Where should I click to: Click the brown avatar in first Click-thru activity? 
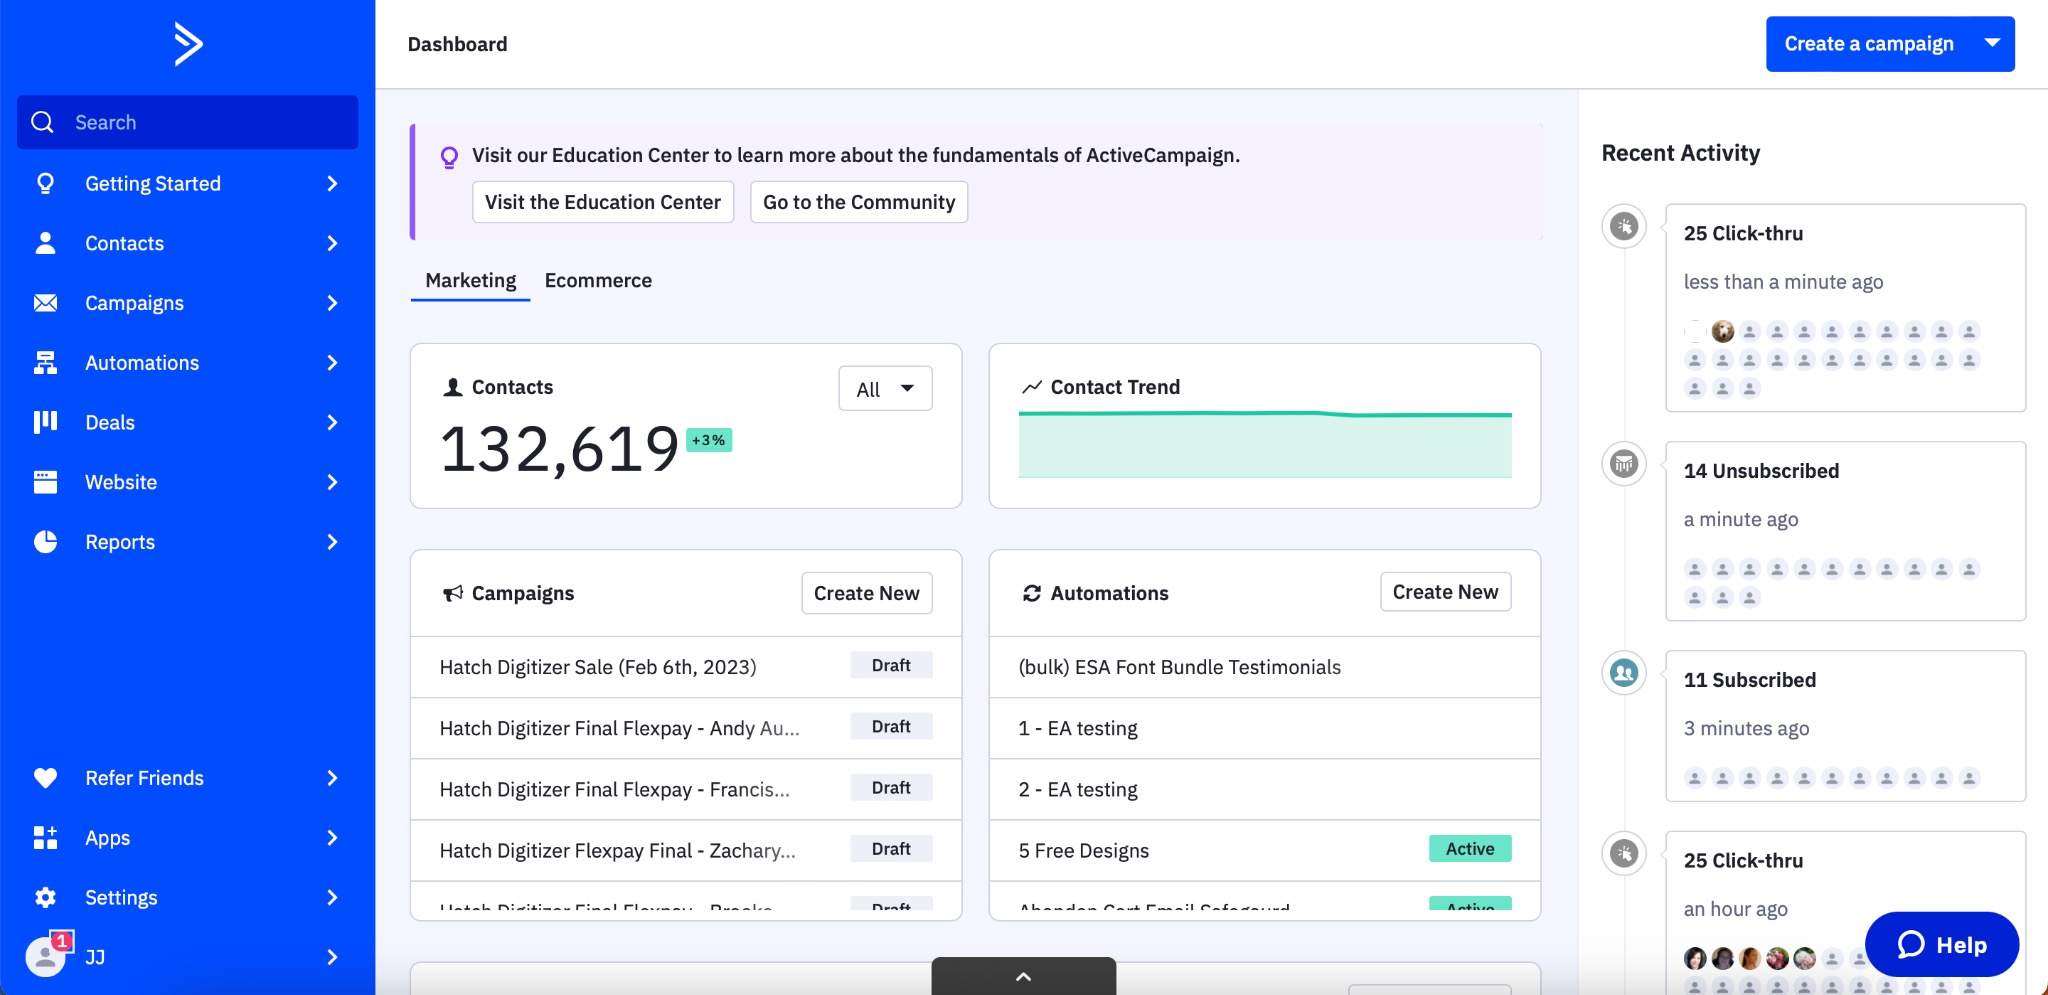coord(1722,331)
